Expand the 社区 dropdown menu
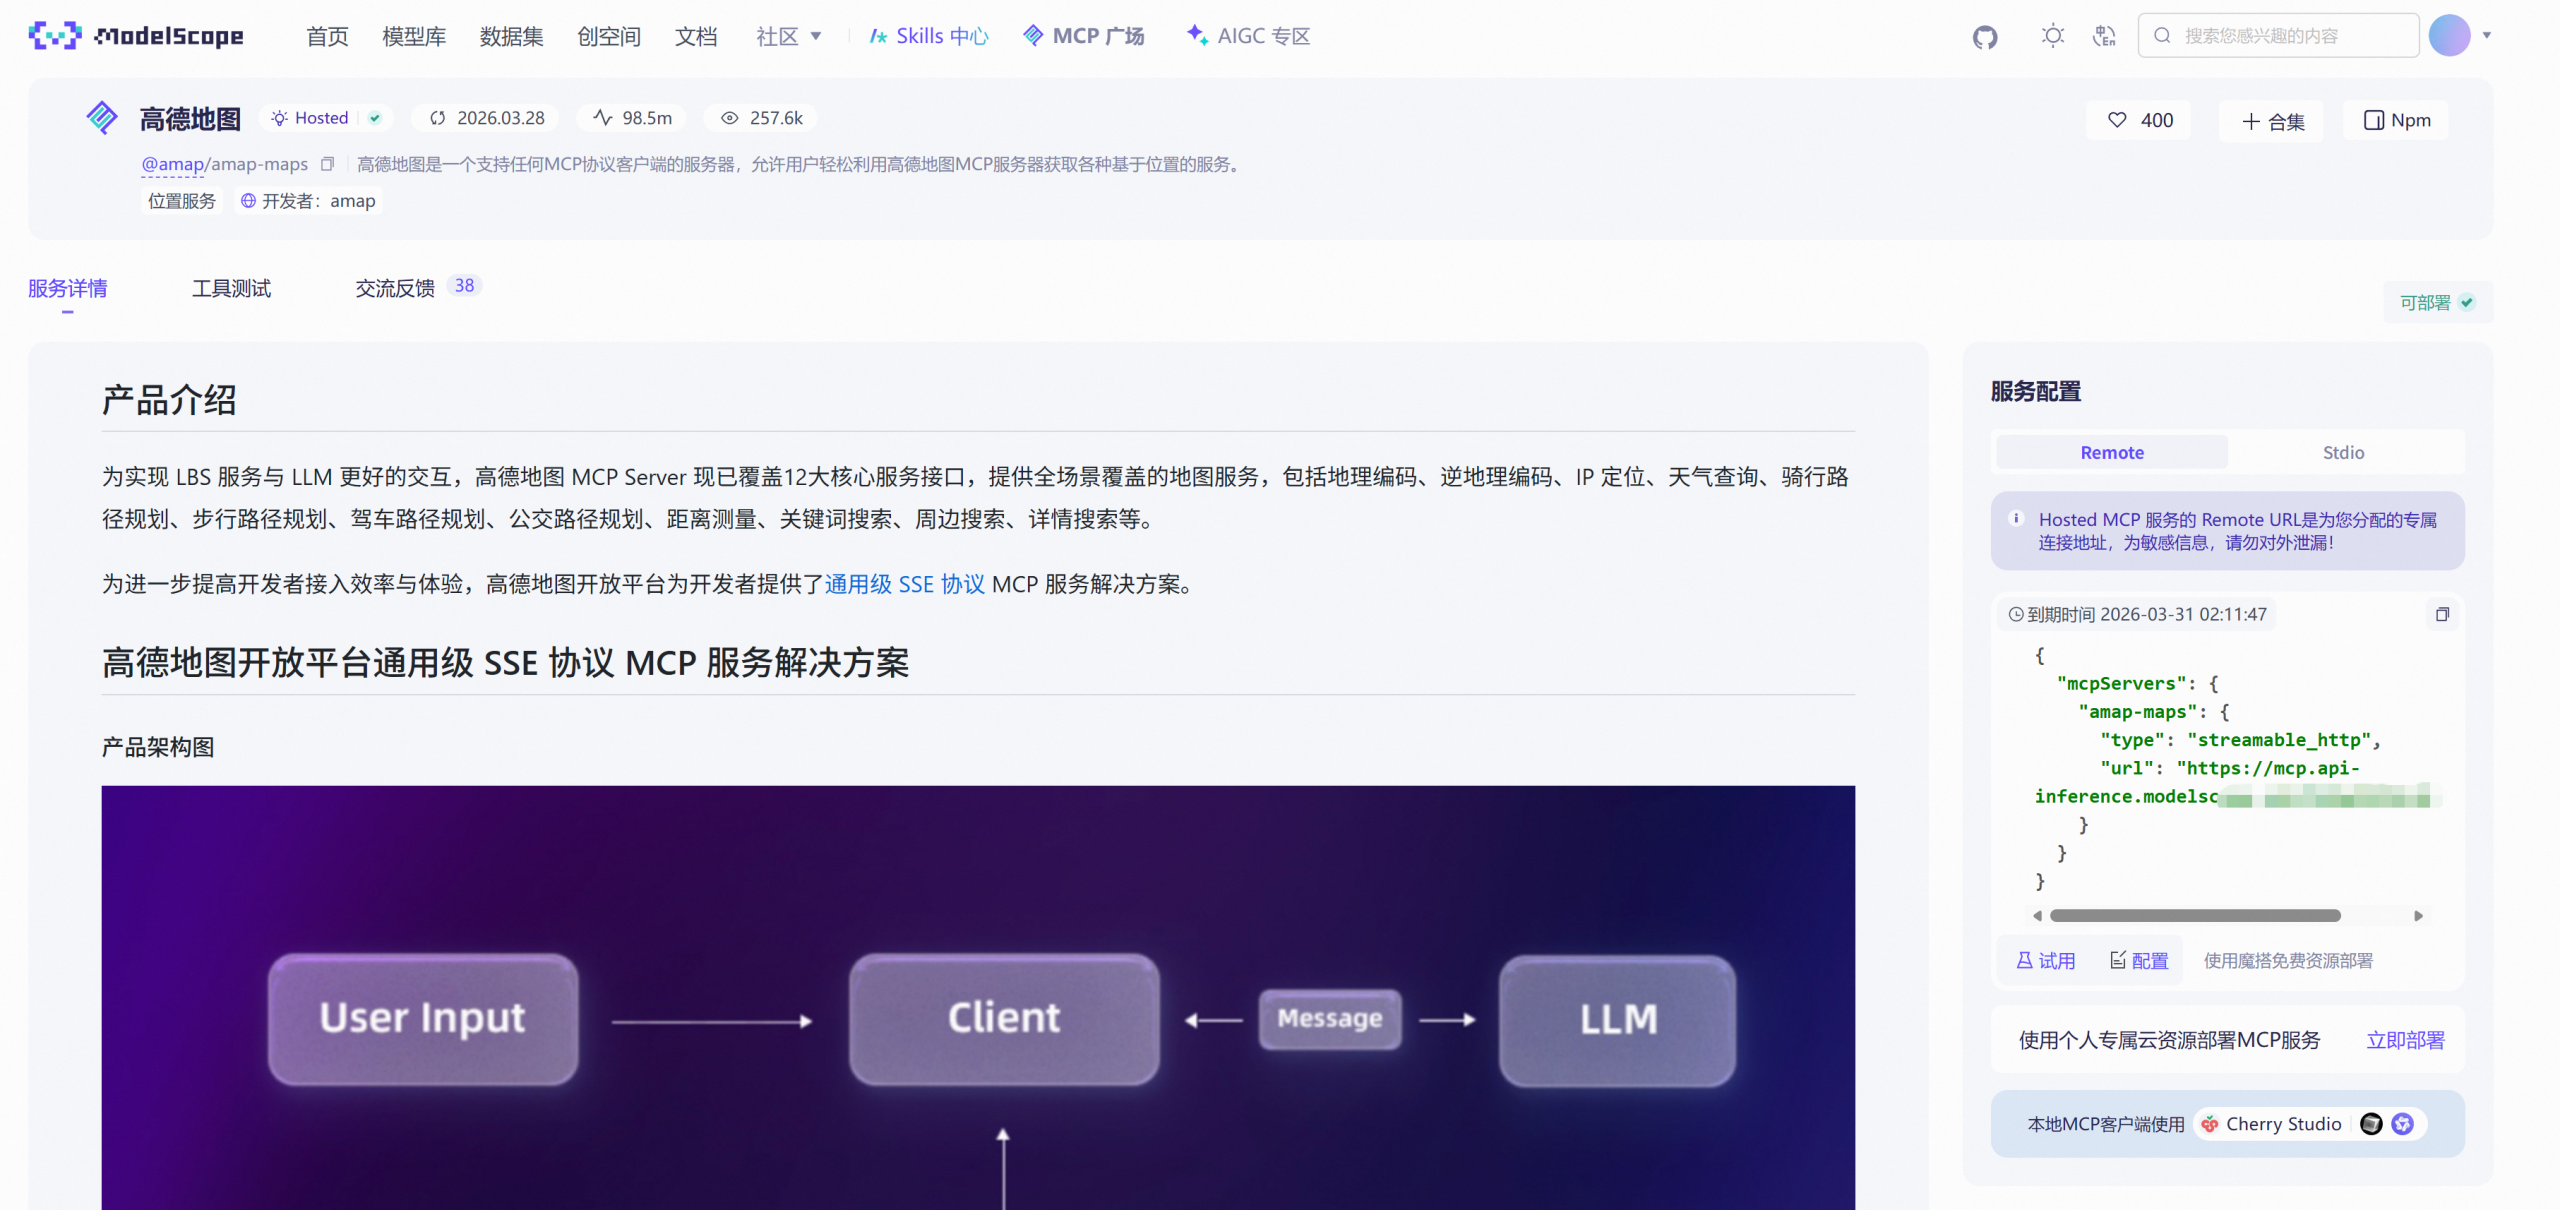2560x1210 pixels. coord(788,36)
